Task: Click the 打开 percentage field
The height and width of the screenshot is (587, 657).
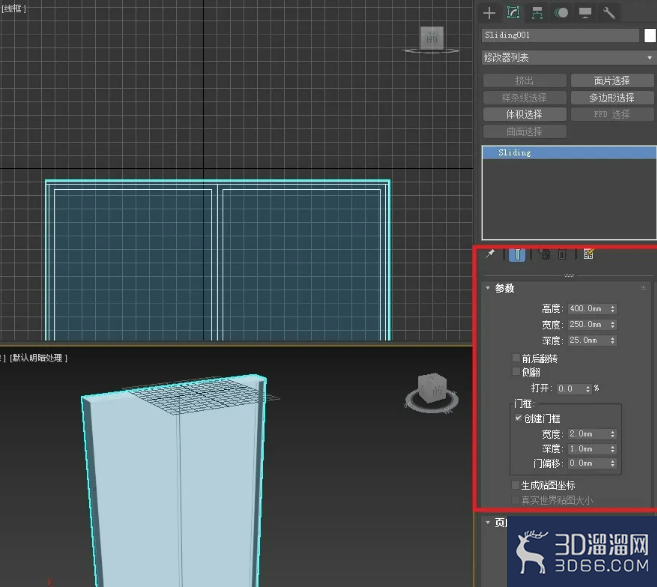Action: pyautogui.click(x=571, y=389)
